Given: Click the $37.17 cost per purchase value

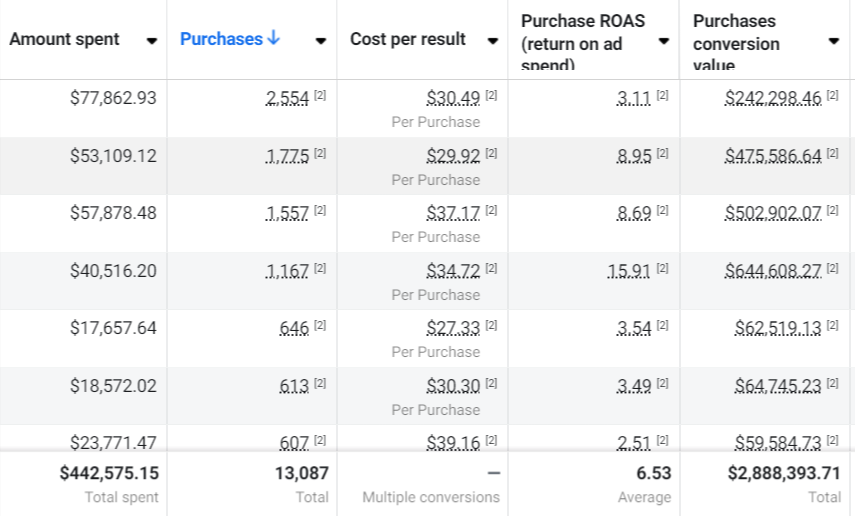Looking at the screenshot, I should (453, 213).
